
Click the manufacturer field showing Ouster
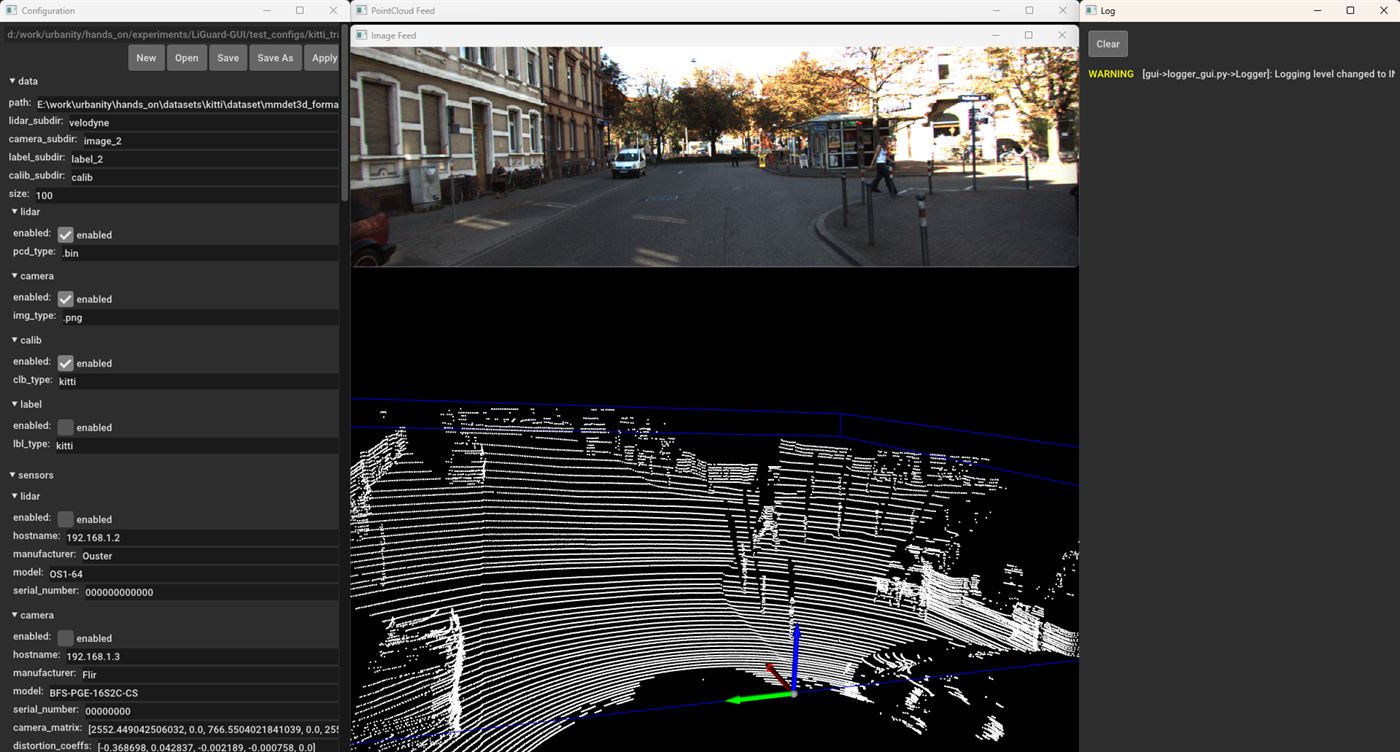tap(208, 556)
